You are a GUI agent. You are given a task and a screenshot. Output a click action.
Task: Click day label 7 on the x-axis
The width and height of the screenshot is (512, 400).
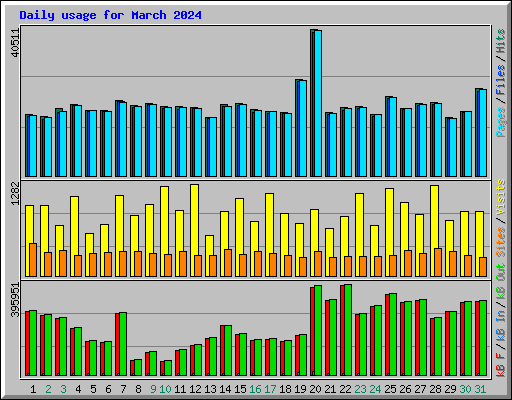coord(123,389)
